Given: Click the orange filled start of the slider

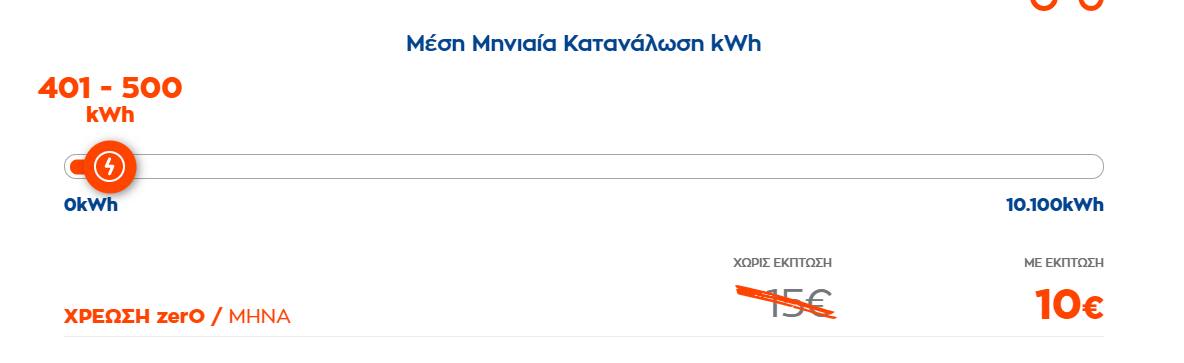Looking at the screenshot, I should pyautogui.click(x=75, y=167).
